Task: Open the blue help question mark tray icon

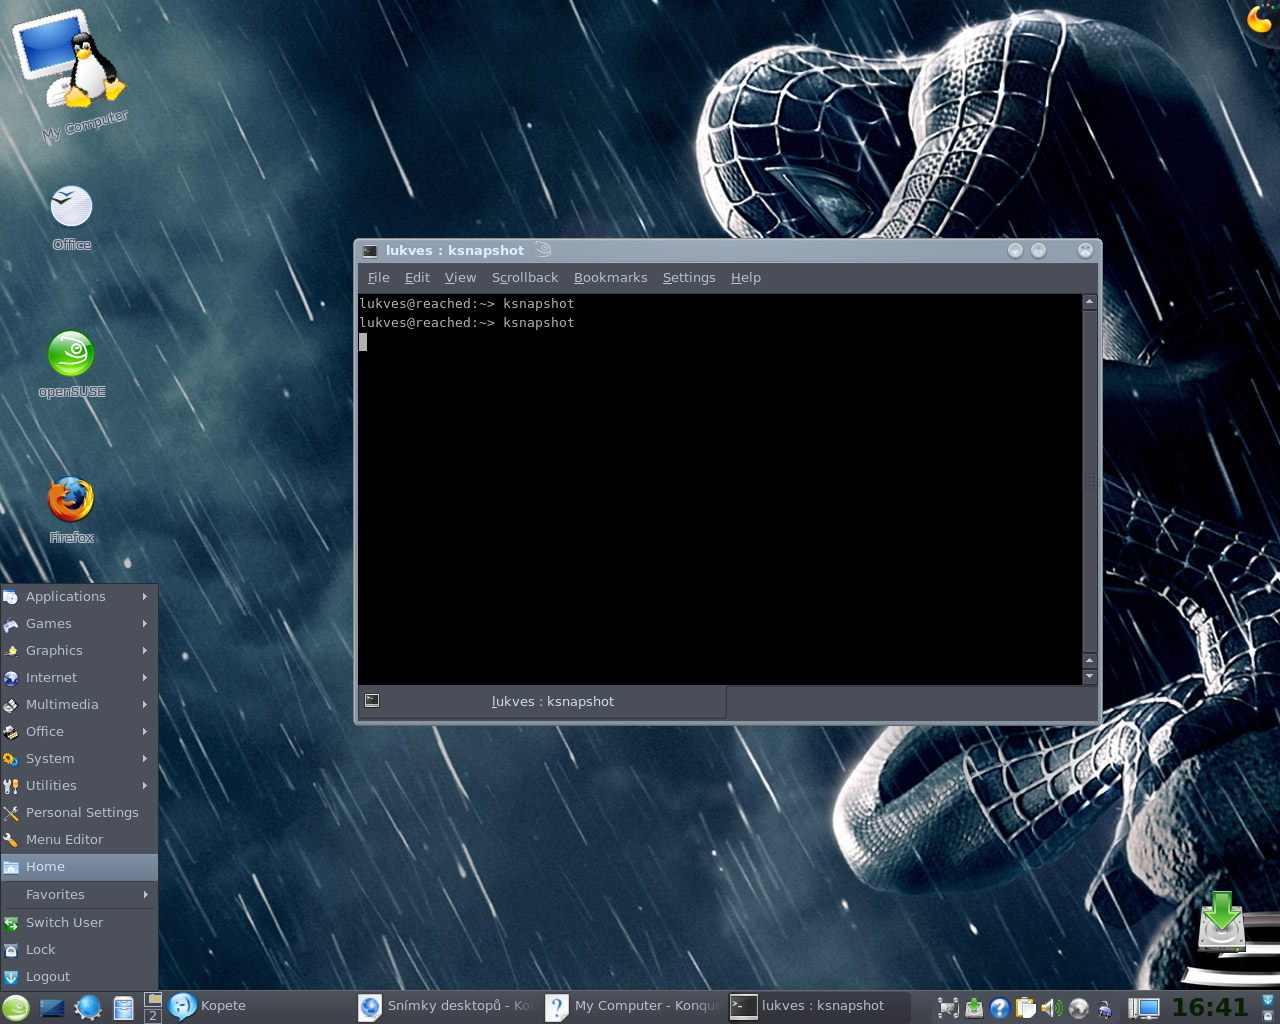Action: click(1000, 1008)
